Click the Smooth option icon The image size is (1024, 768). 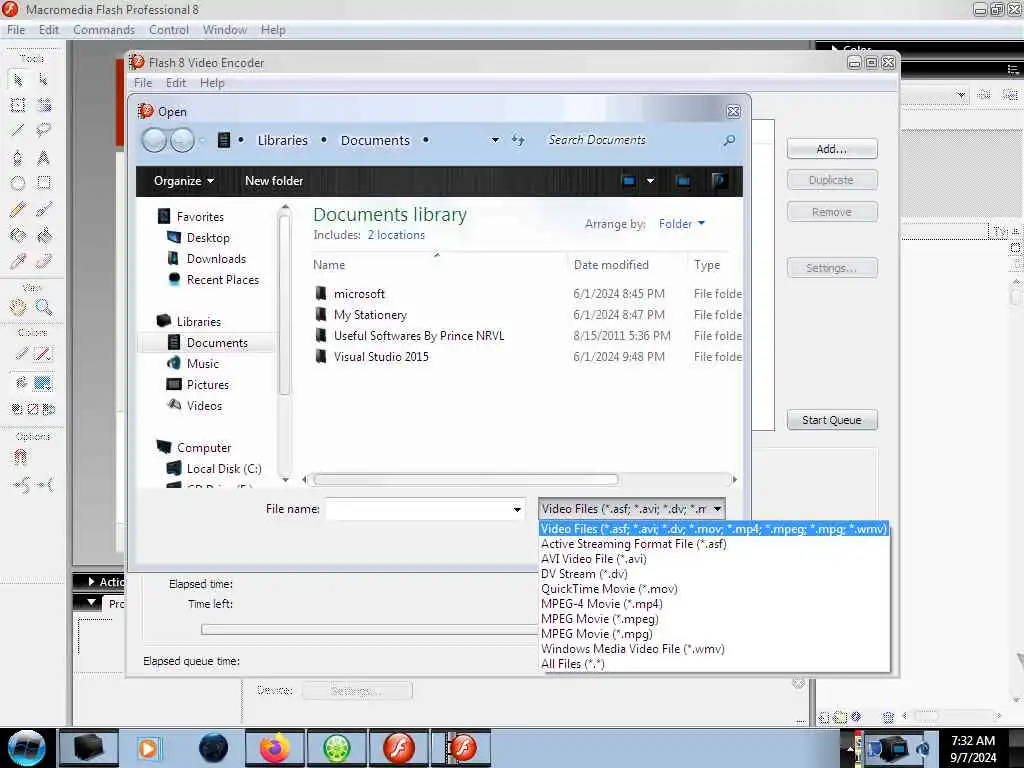pos(20,485)
